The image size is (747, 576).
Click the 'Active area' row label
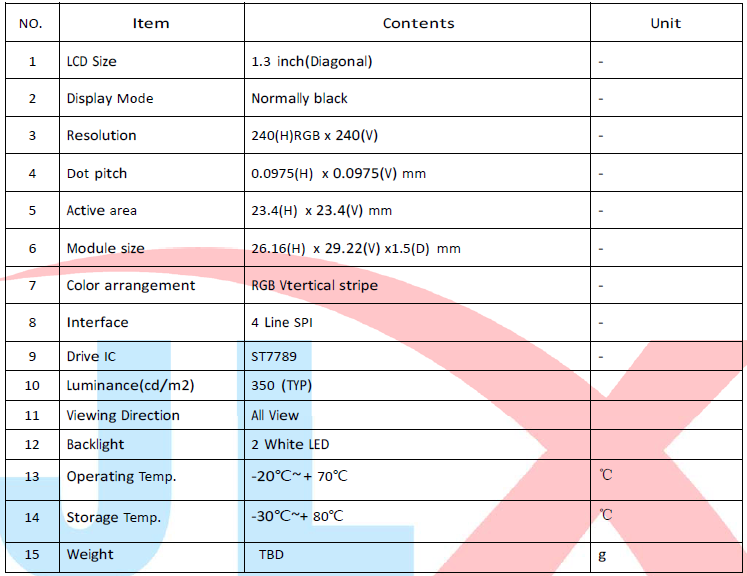pos(102,210)
